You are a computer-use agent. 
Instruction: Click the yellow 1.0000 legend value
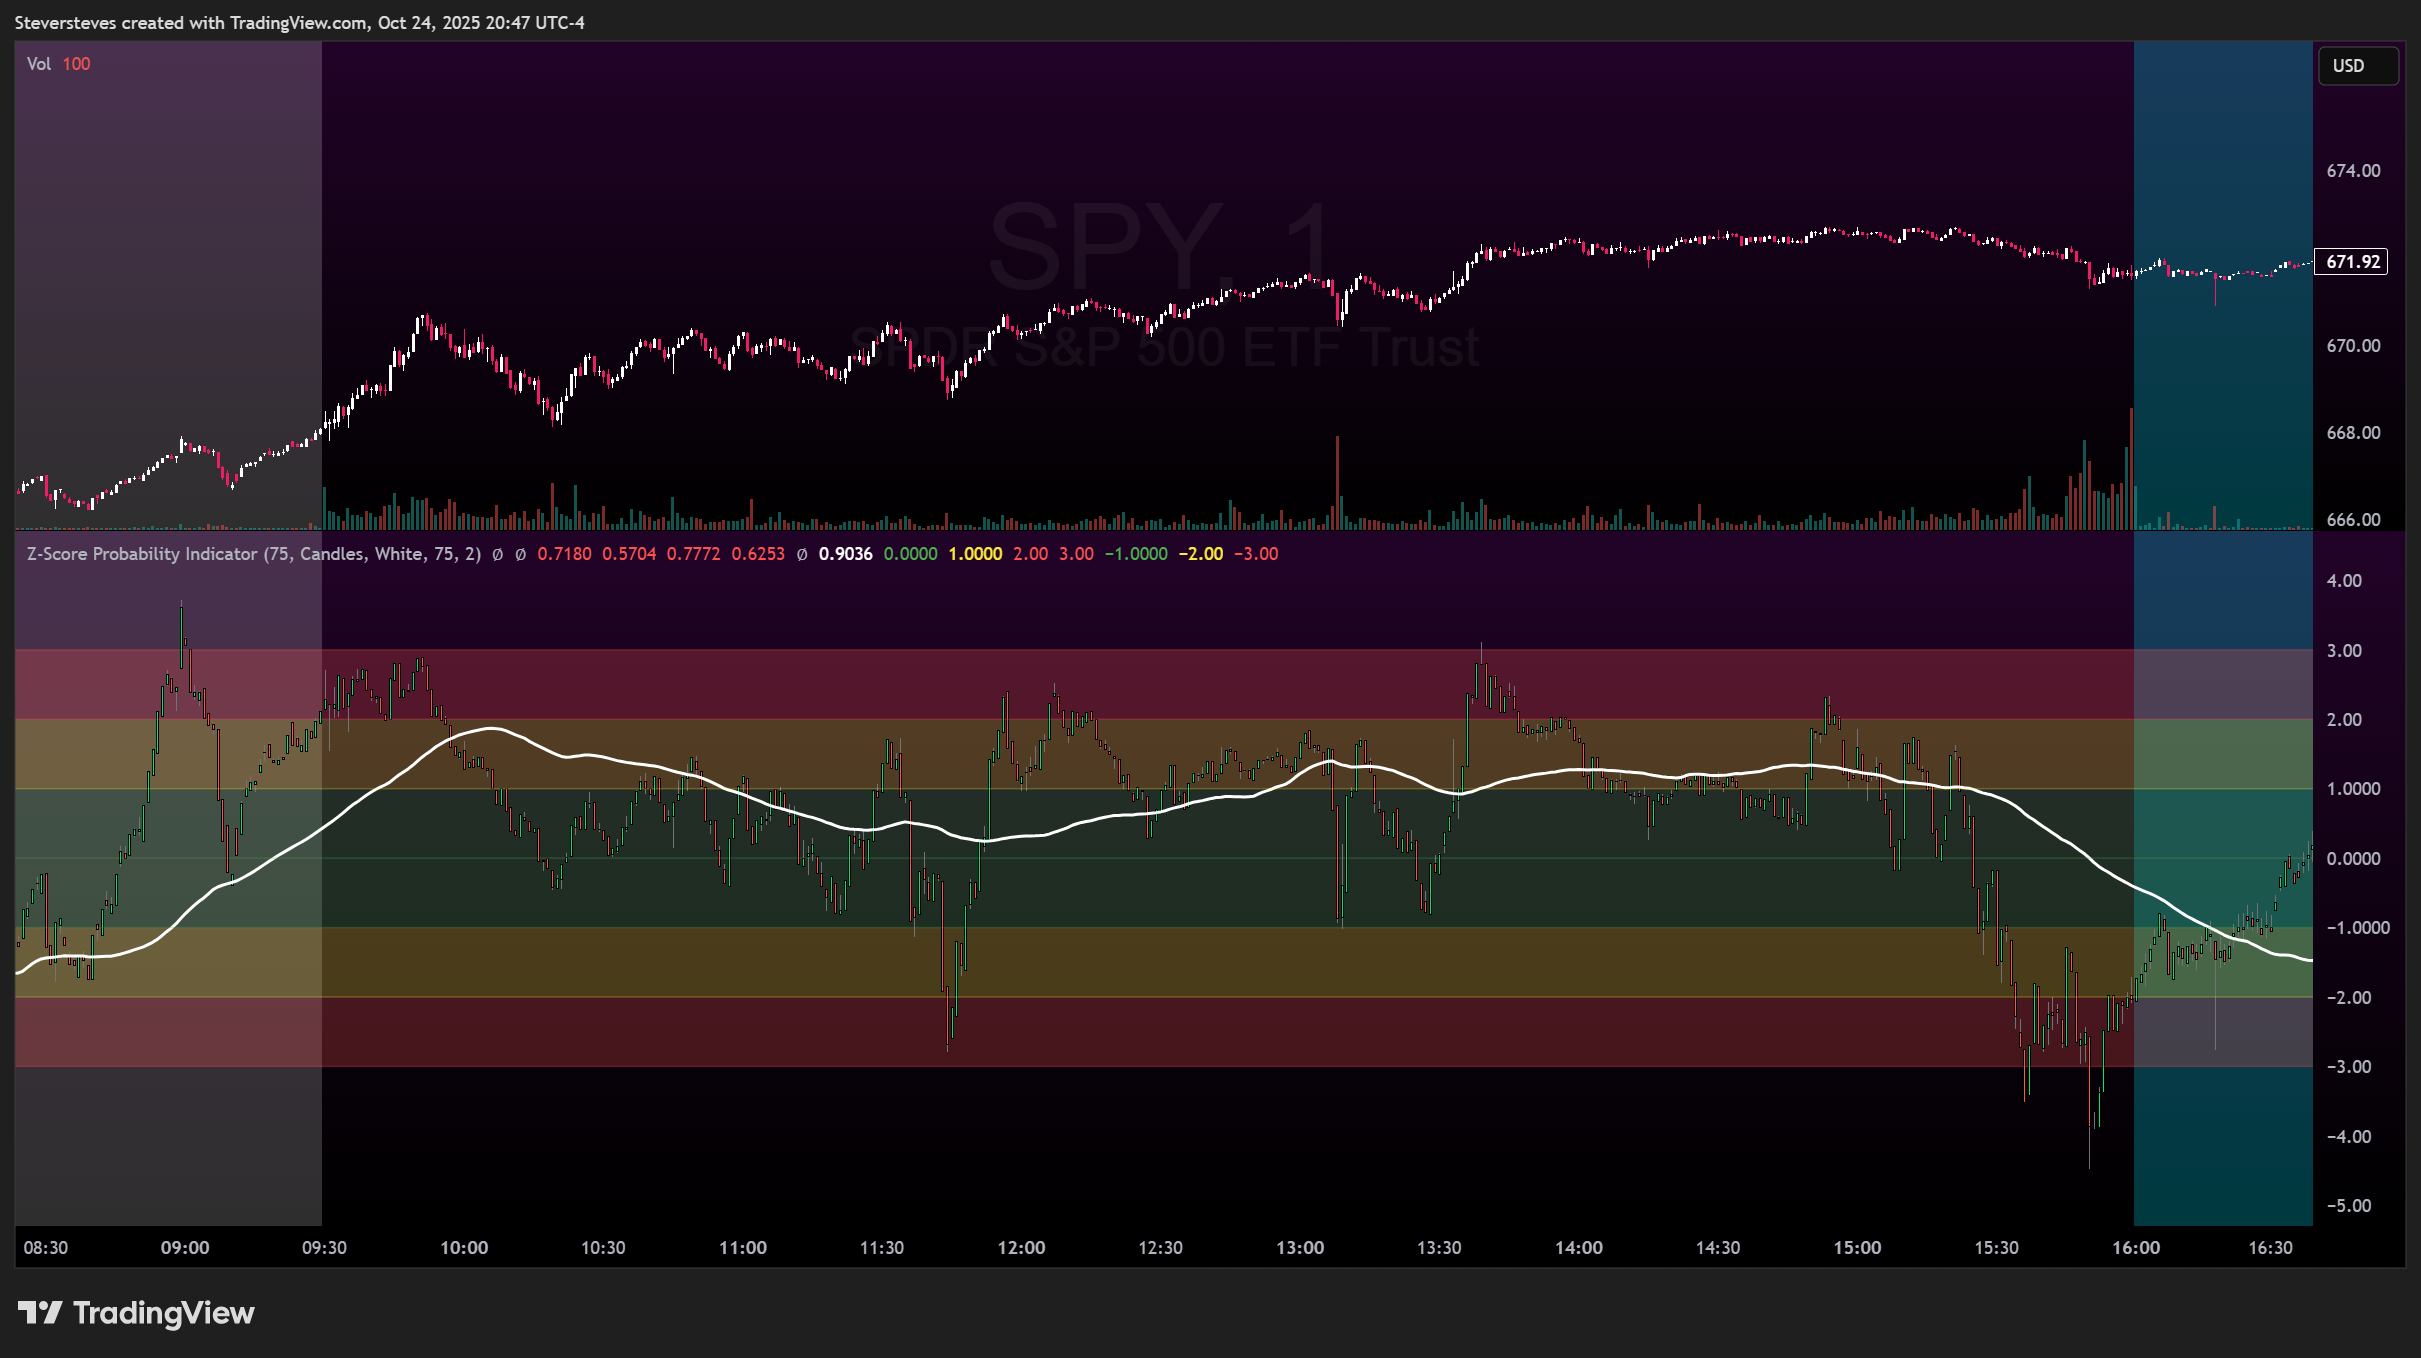click(975, 554)
